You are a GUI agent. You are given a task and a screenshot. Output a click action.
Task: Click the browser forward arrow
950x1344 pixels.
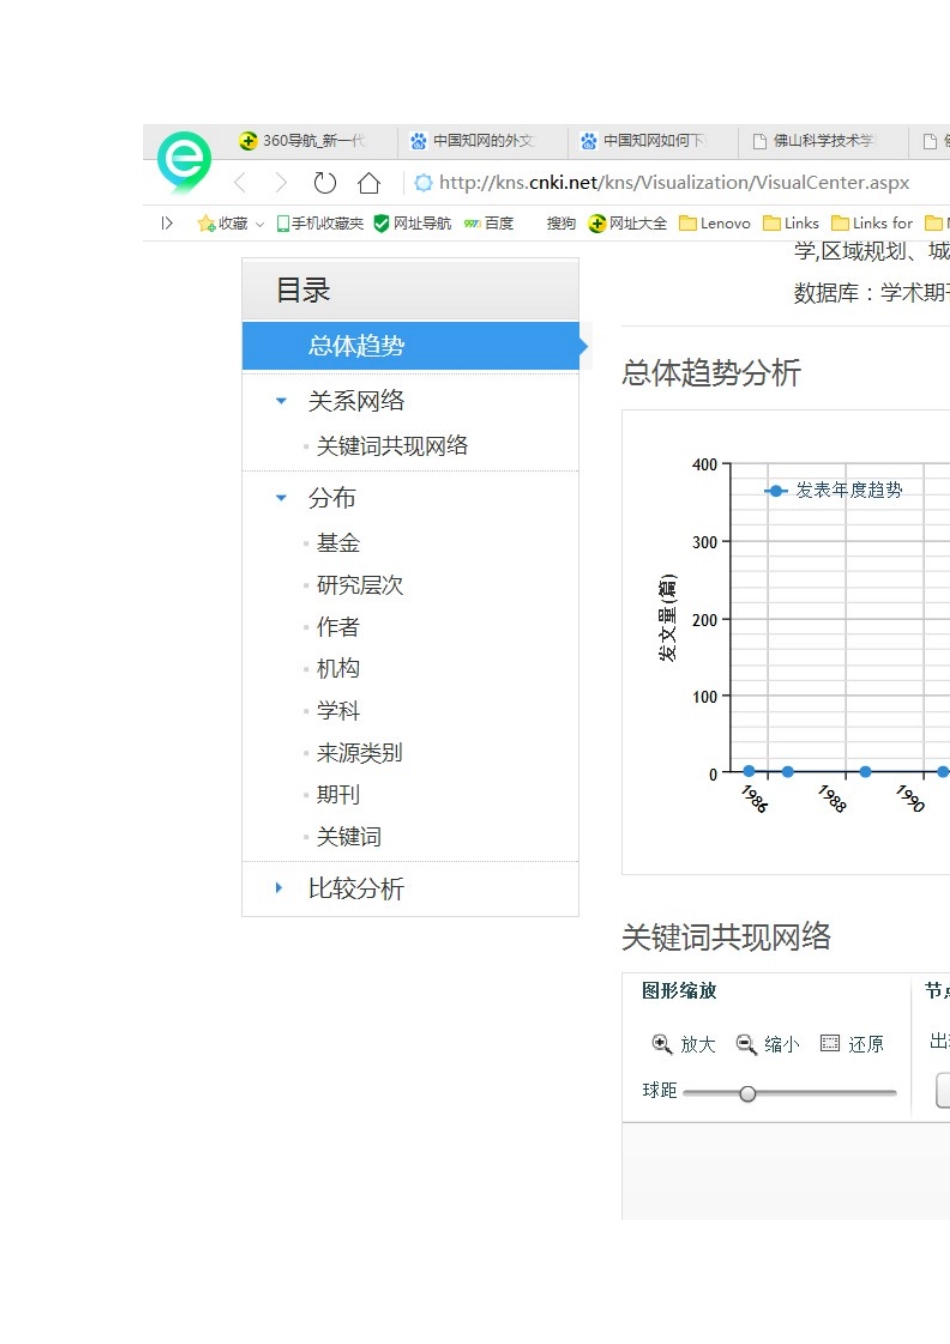pyautogui.click(x=281, y=183)
